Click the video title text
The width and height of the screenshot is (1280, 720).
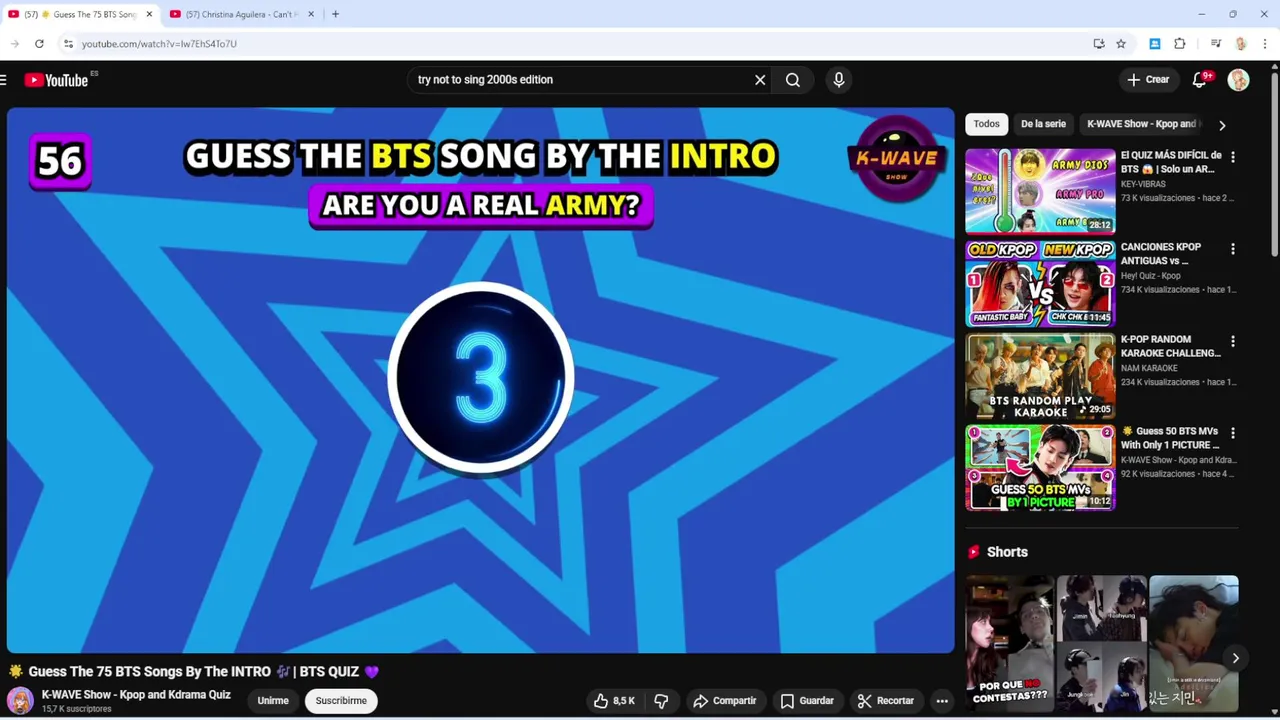[194, 672]
